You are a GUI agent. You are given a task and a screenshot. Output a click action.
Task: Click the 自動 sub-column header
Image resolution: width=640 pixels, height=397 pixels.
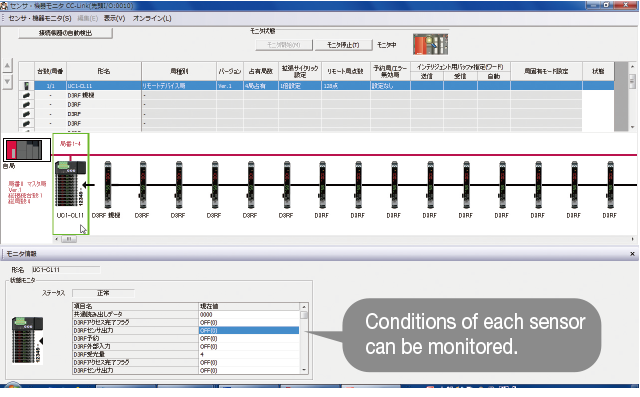(x=494, y=76)
